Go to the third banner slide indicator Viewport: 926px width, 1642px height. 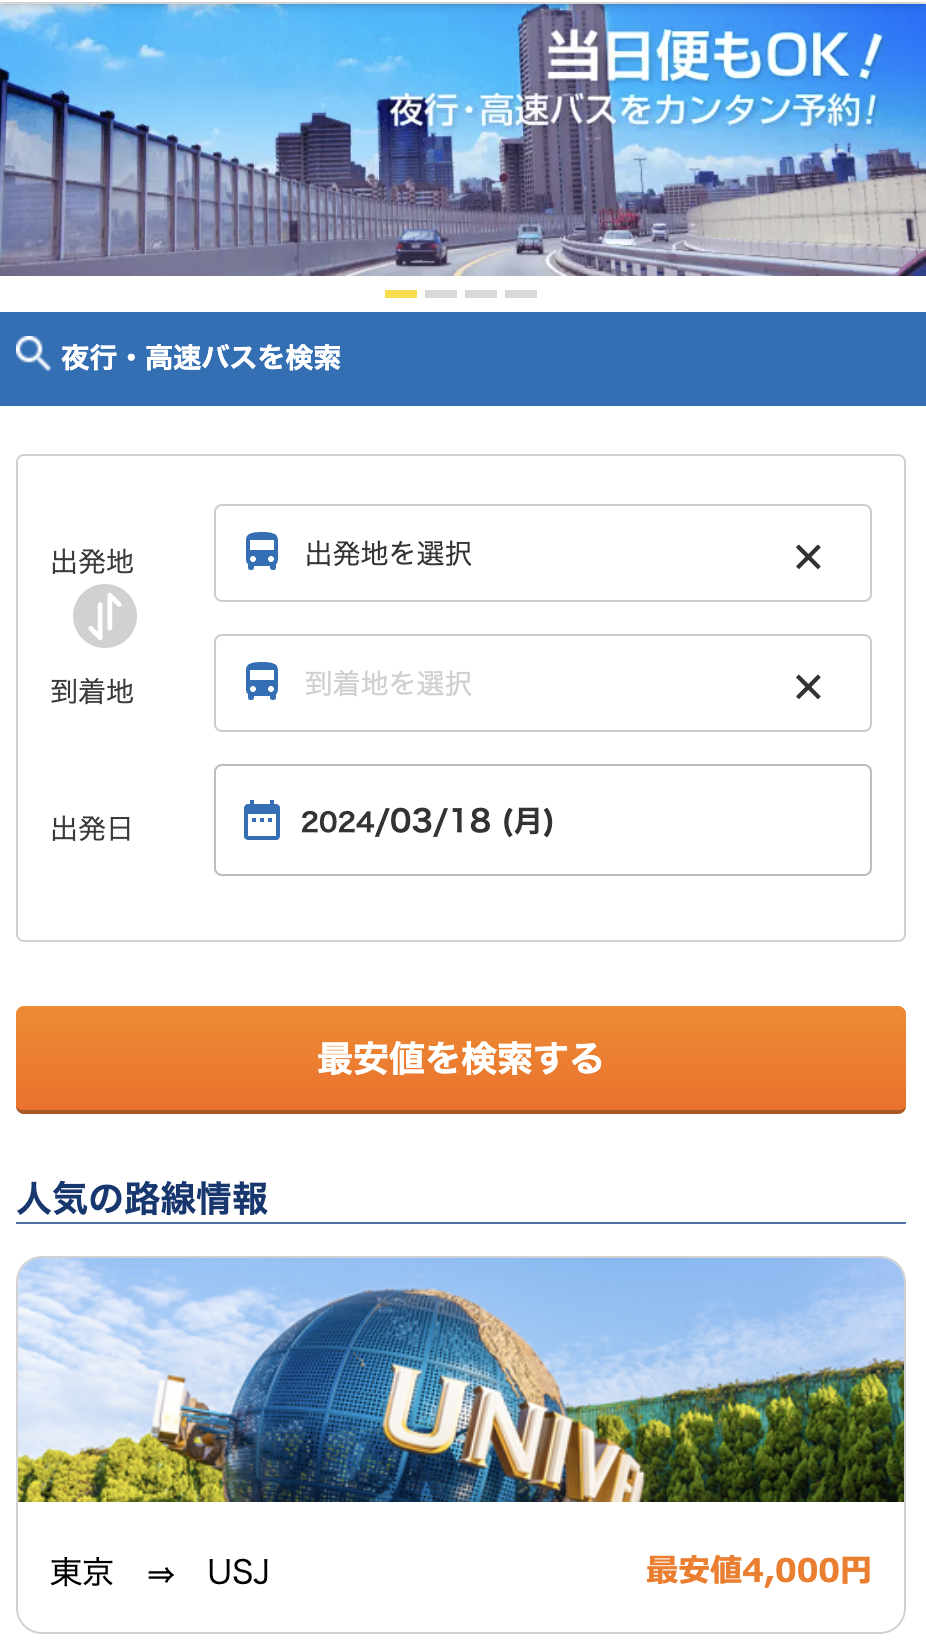pos(481,294)
